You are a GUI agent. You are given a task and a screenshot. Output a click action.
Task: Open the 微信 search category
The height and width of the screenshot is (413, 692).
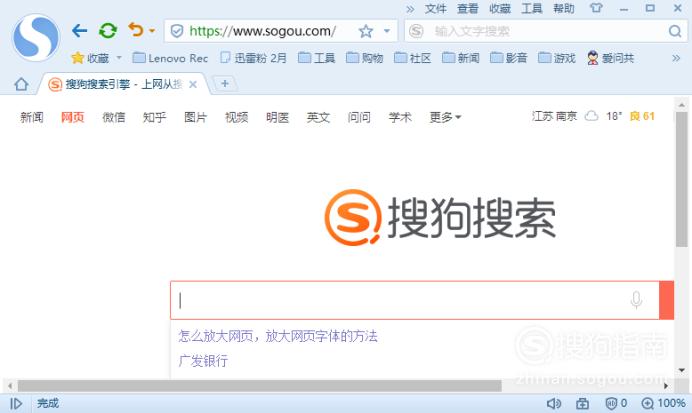click(113, 117)
